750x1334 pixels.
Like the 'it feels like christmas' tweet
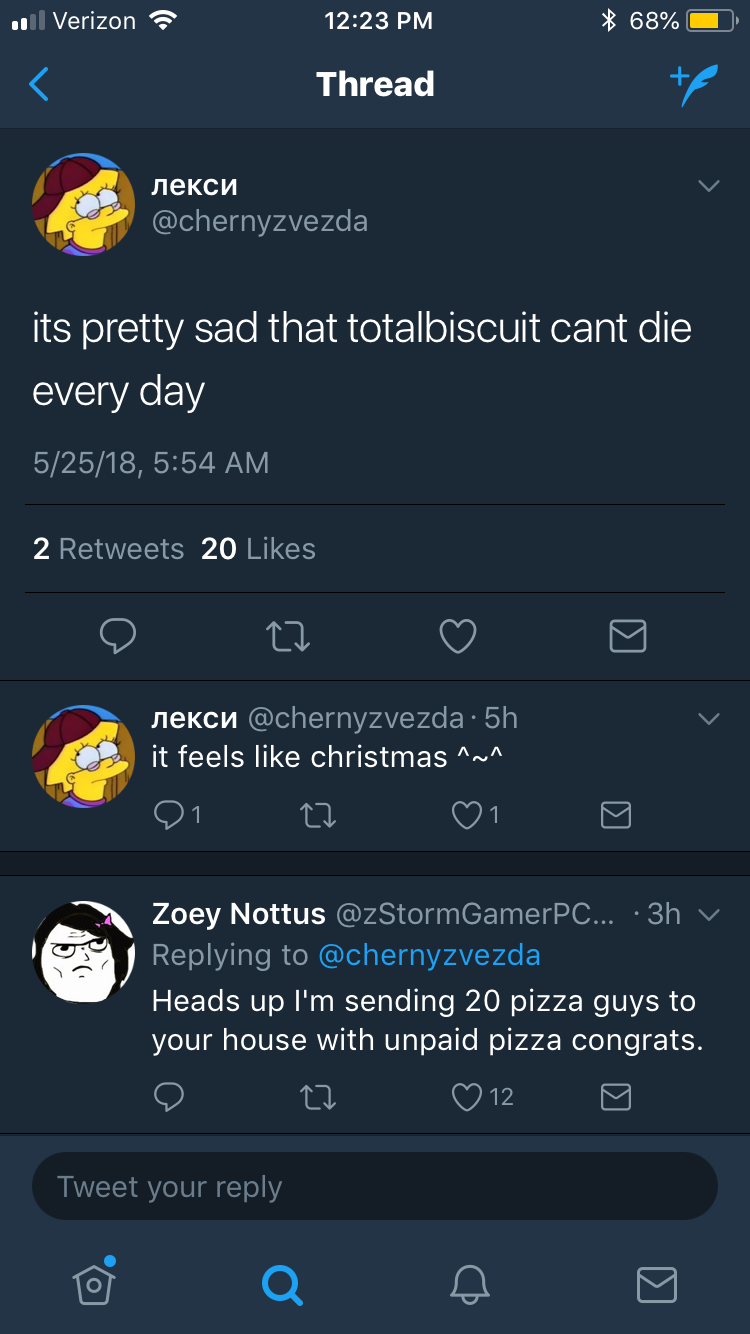pos(467,816)
